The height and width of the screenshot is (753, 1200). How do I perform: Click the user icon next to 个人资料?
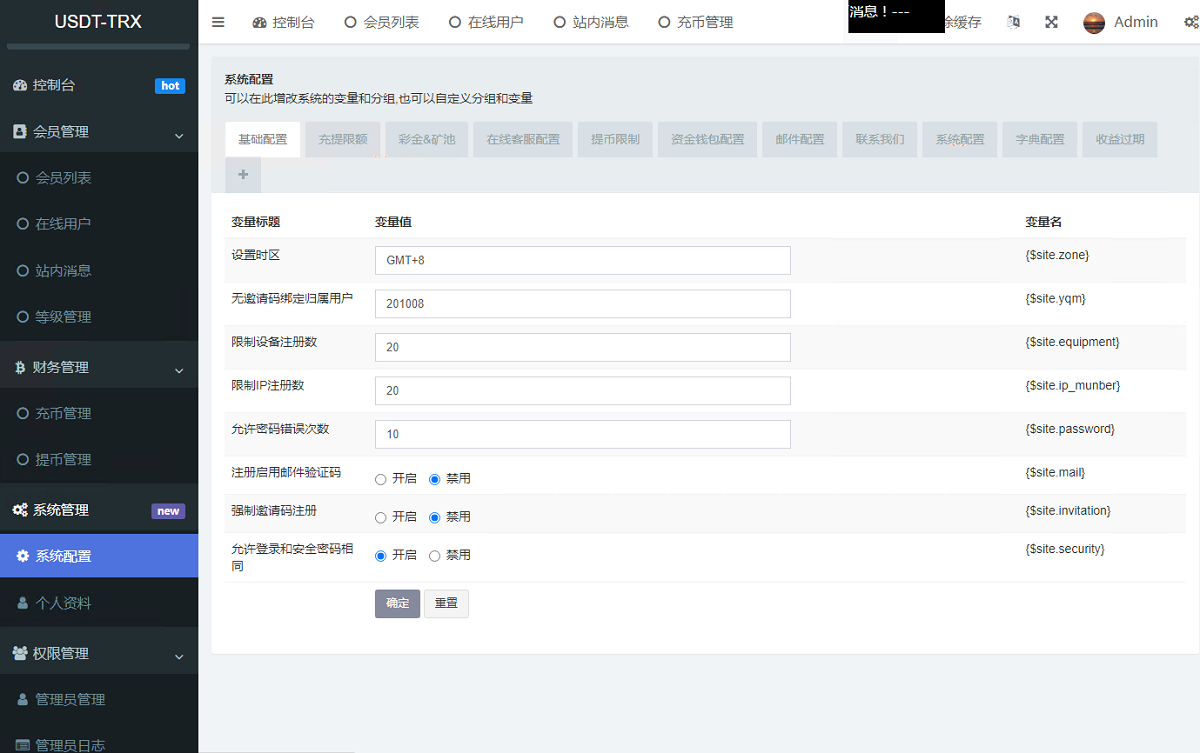tap(23, 603)
